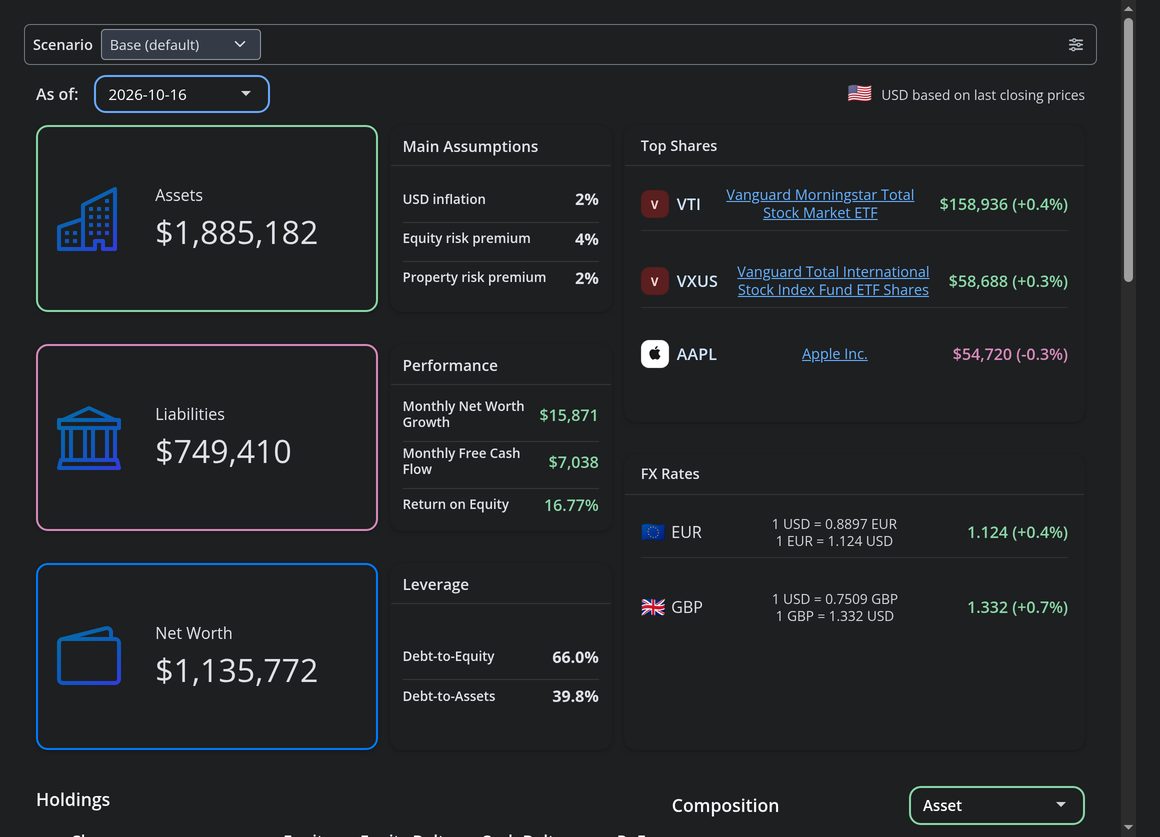Click the 1 USD = 0.7509 GBP text
Image resolution: width=1160 pixels, height=837 pixels.
click(x=834, y=599)
